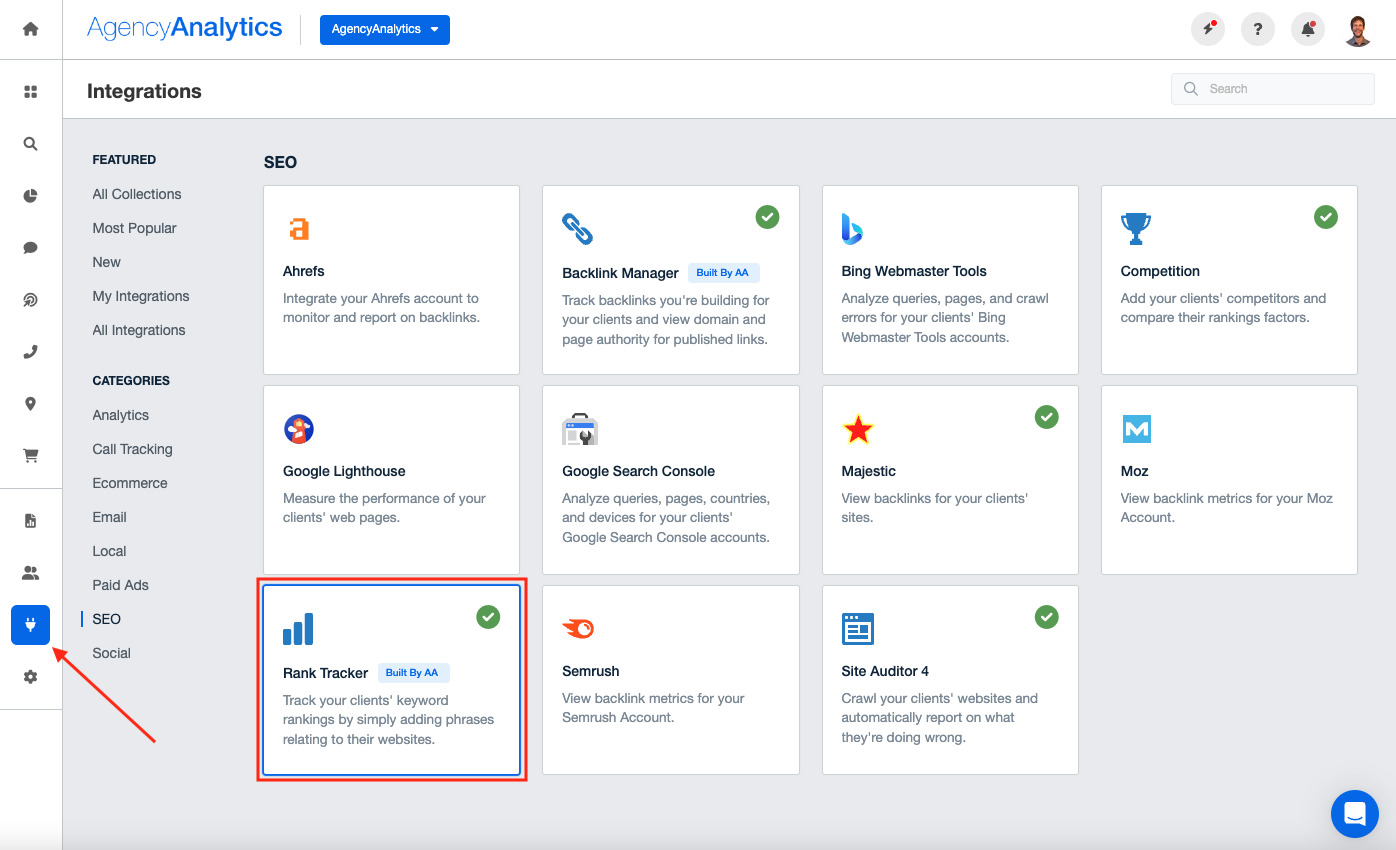Open the chat support bubble
Image resolution: width=1396 pixels, height=850 pixels.
(x=1354, y=813)
